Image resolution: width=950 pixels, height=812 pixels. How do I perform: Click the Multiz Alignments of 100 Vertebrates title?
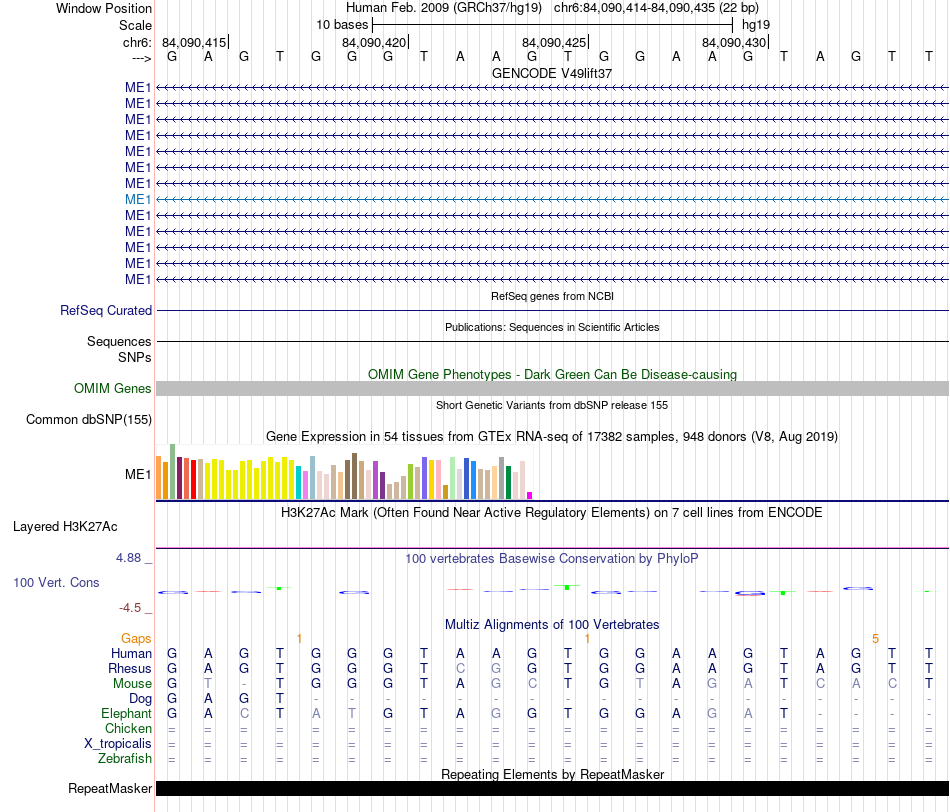552,624
